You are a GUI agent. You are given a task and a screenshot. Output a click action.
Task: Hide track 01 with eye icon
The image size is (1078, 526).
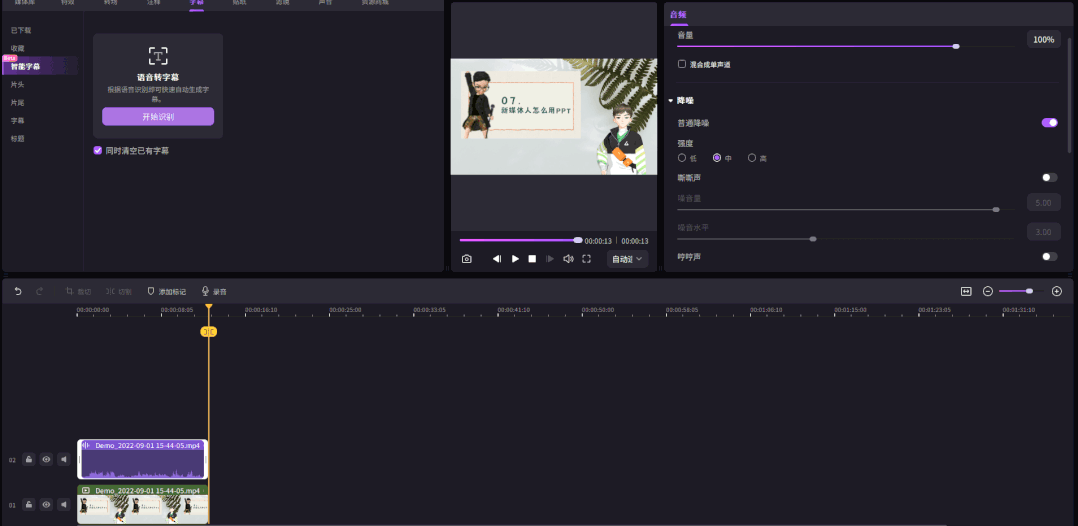(46, 505)
